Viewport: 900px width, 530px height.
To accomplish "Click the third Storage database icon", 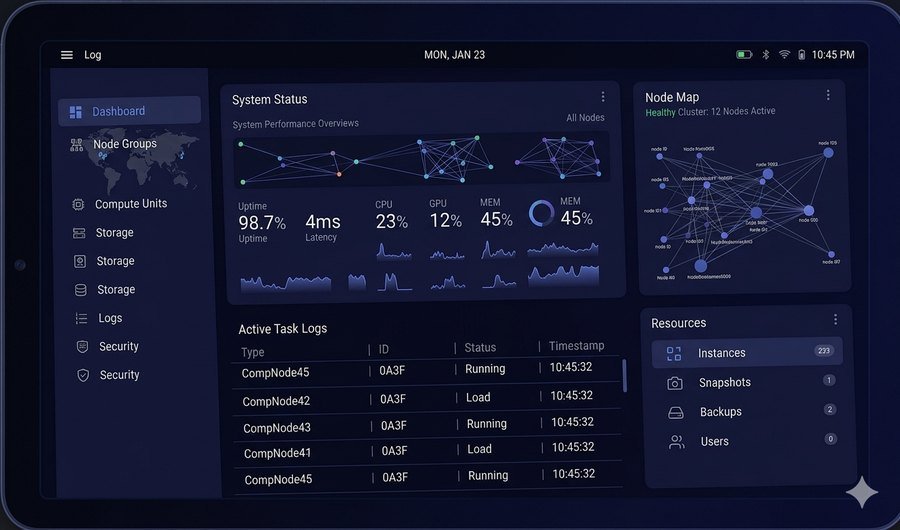I will point(81,290).
